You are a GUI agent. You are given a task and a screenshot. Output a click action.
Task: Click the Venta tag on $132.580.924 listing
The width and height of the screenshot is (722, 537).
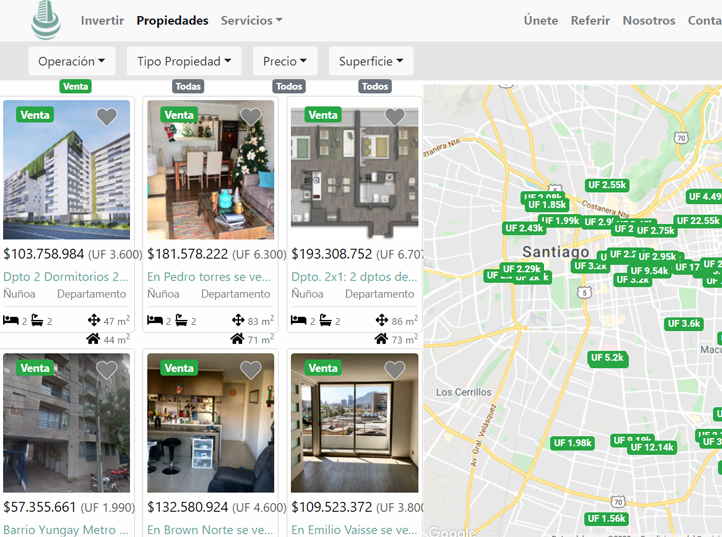tap(179, 368)
